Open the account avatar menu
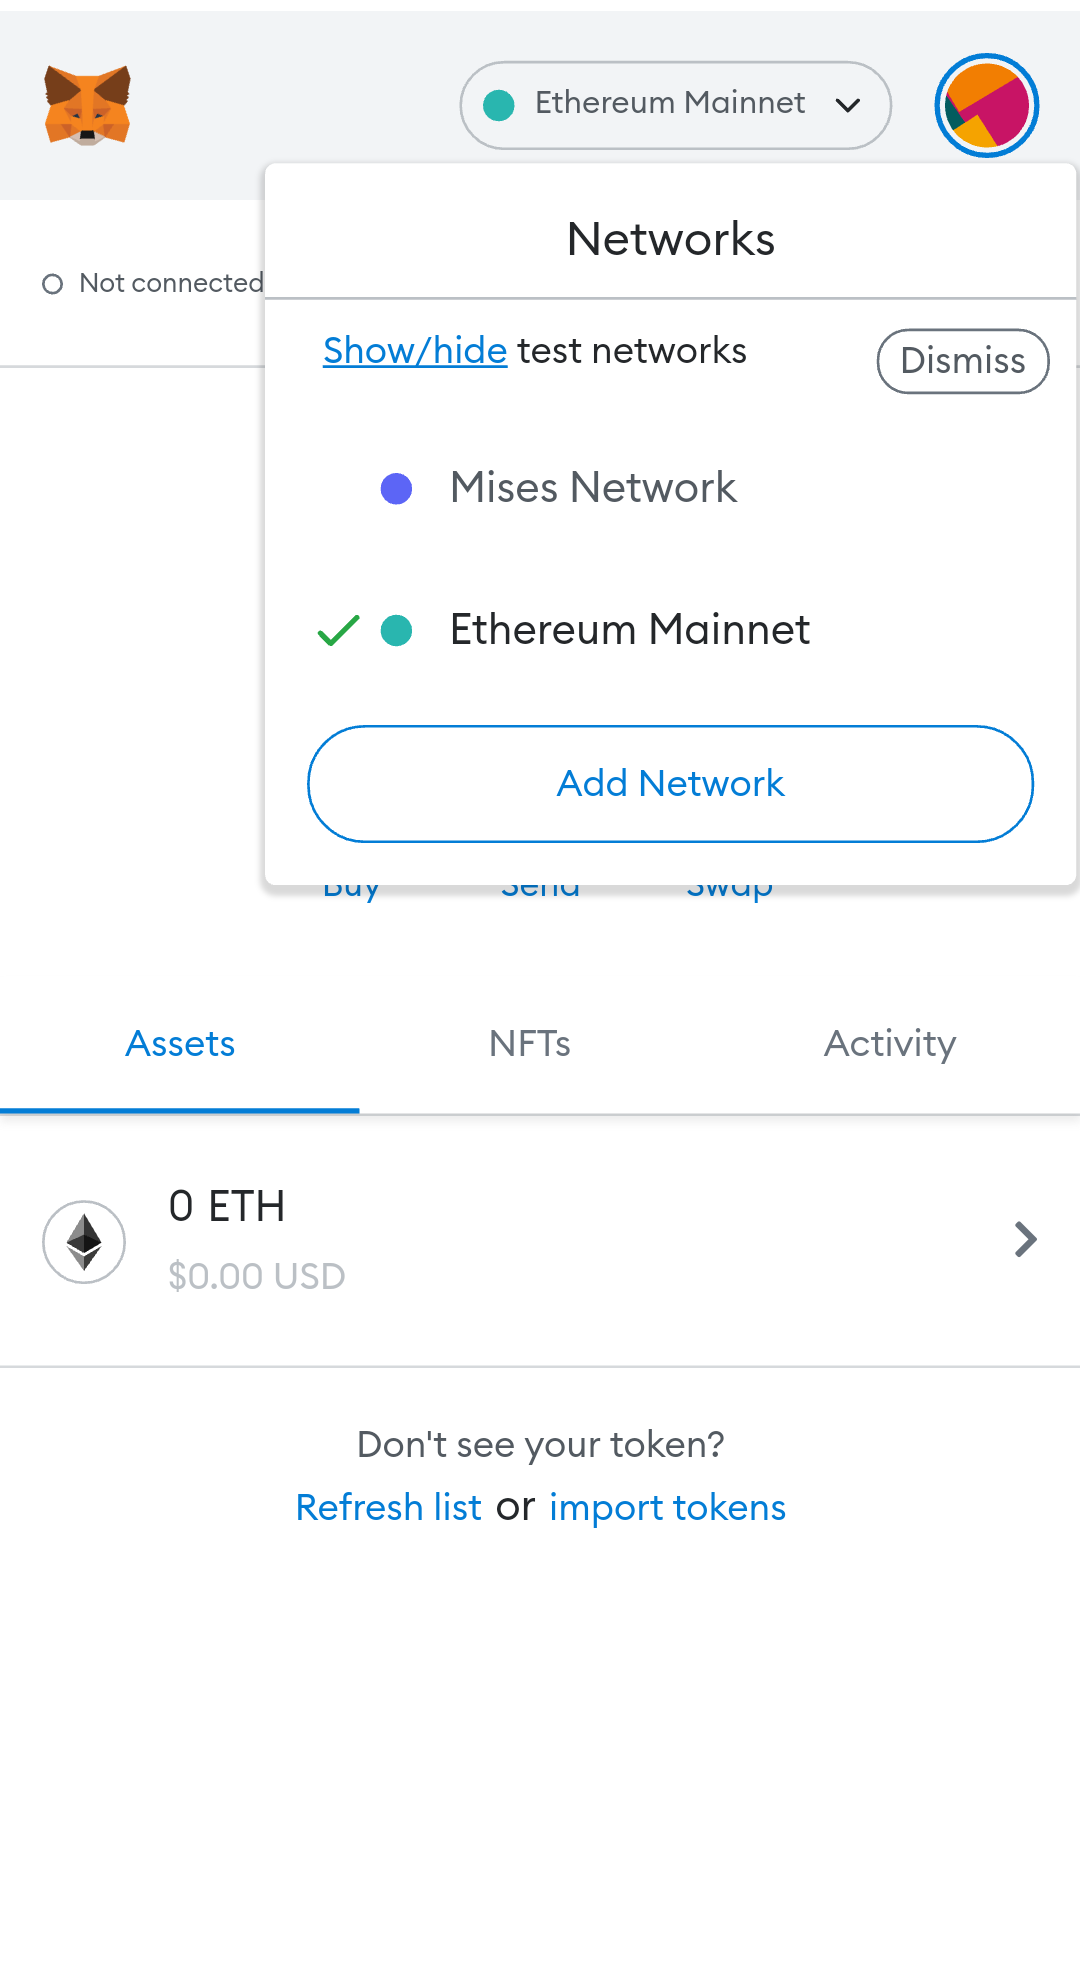Image resolution: width=1080 pixels, height=1972 pixels. 986,106
